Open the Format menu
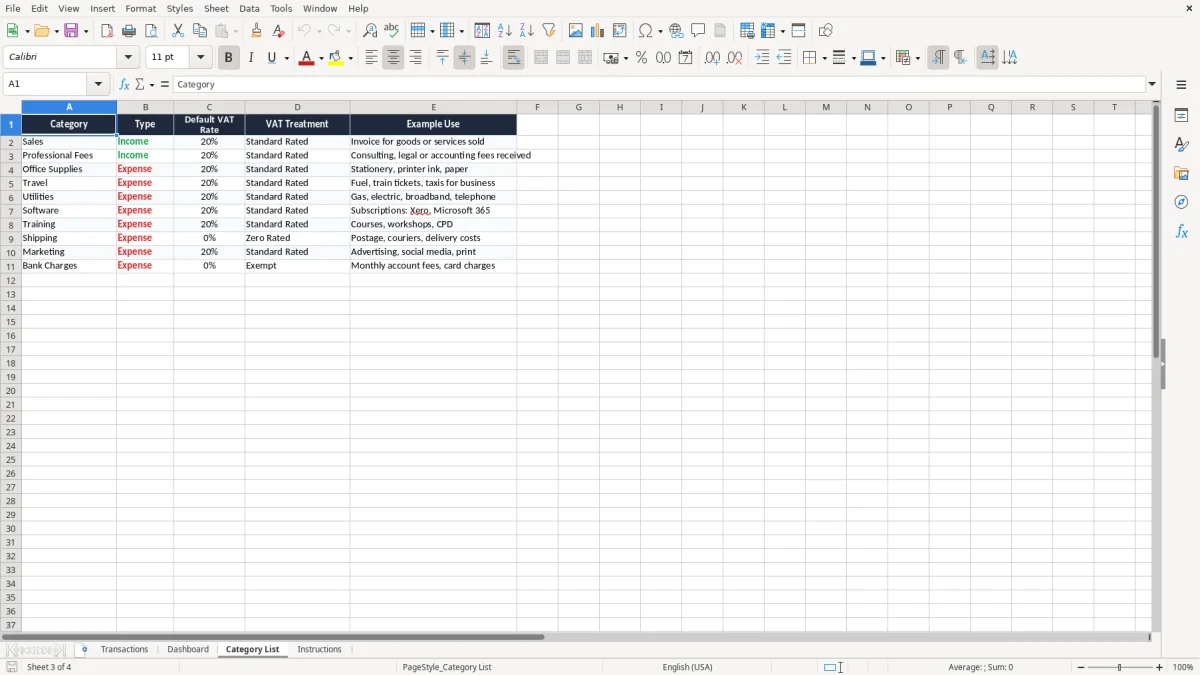Screen dimensions: 1200x675 pos(141,8)
